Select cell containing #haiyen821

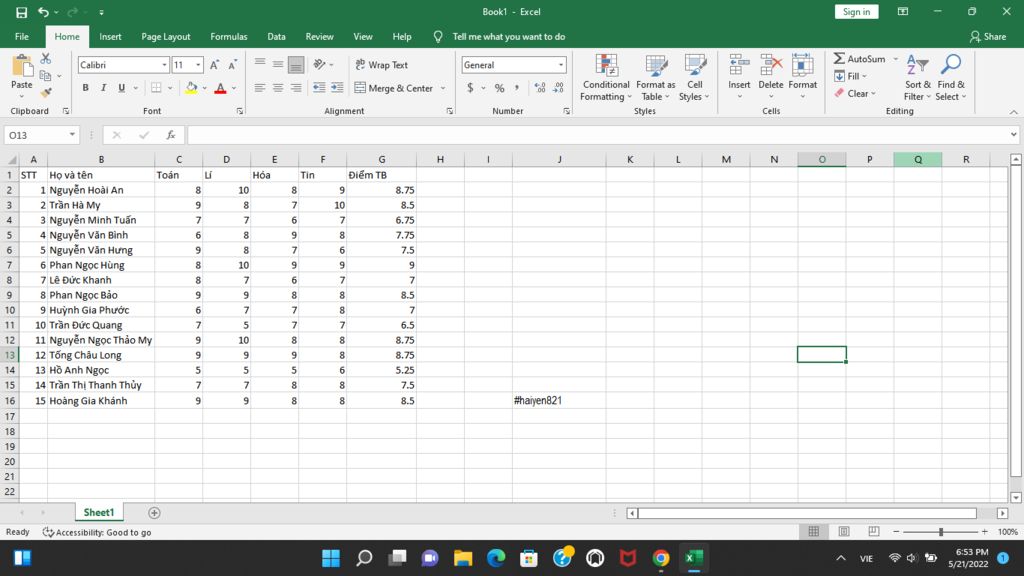pyautogui.click(x=559, y=400)
